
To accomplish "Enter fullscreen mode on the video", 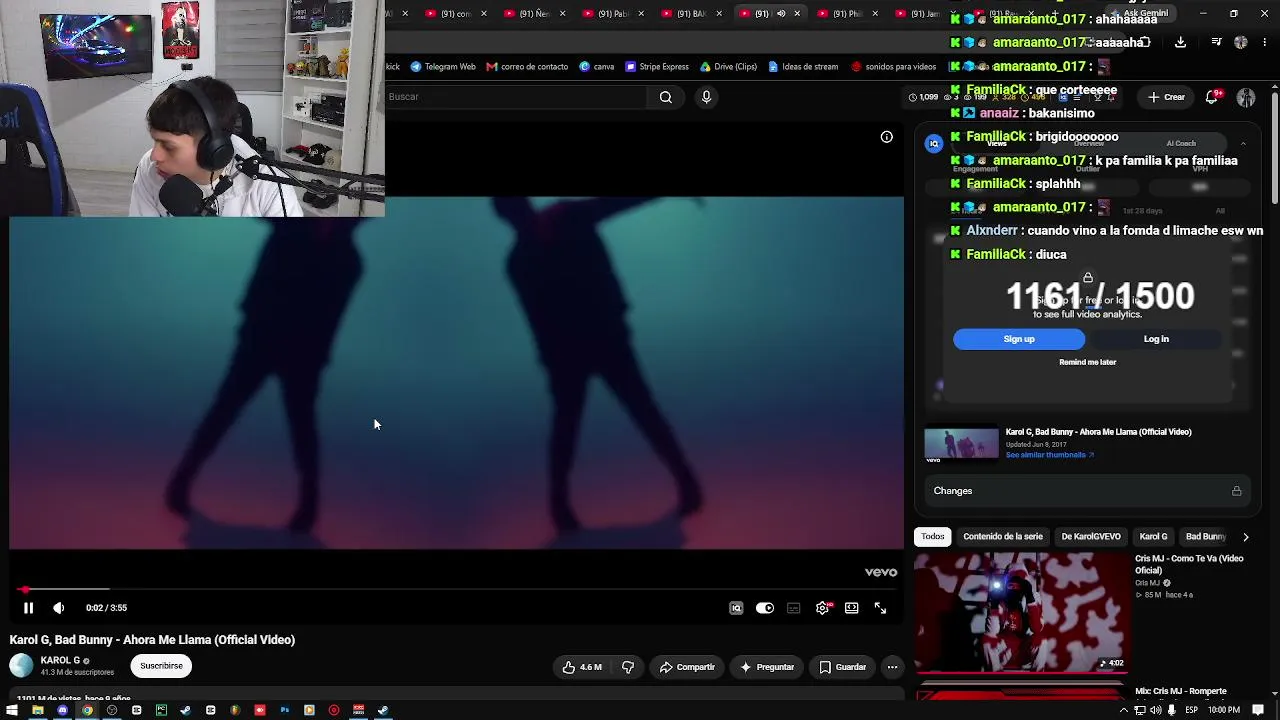I will coord(880,608).
